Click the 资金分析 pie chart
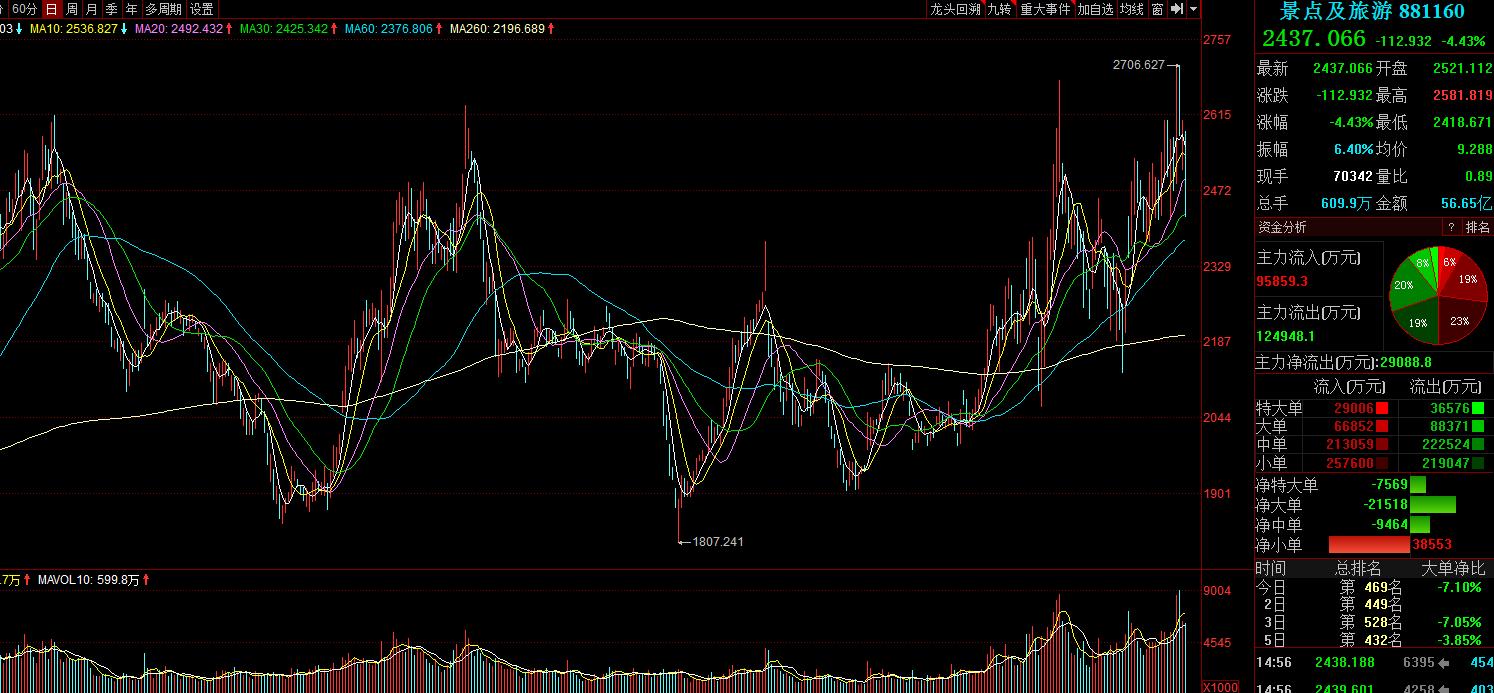Screen dimensions: 1494x693 click(1437, 296)
